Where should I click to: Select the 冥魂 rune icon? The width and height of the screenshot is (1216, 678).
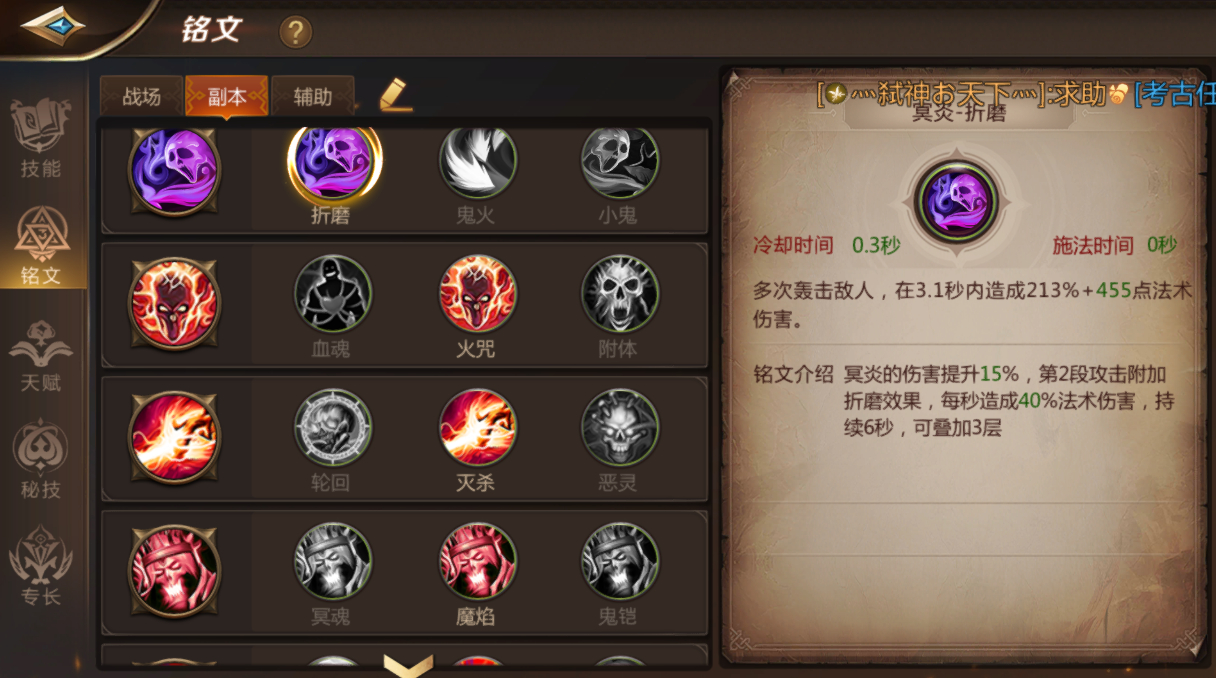point(333,561)
